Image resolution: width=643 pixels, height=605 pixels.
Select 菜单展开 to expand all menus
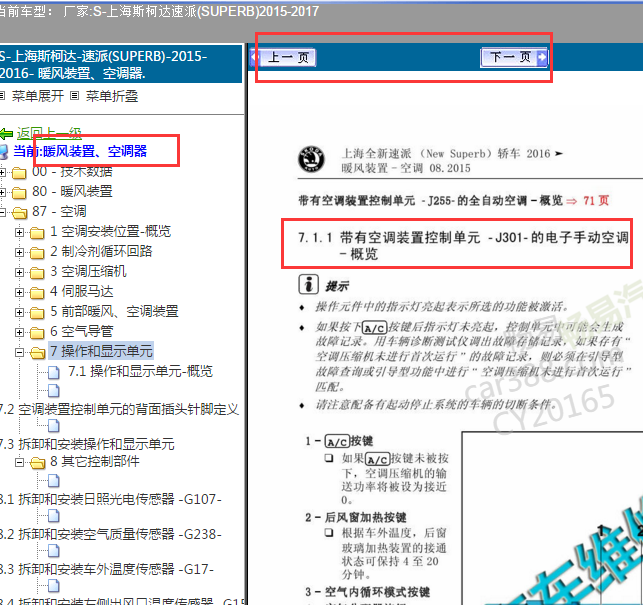tap(38, 96)
